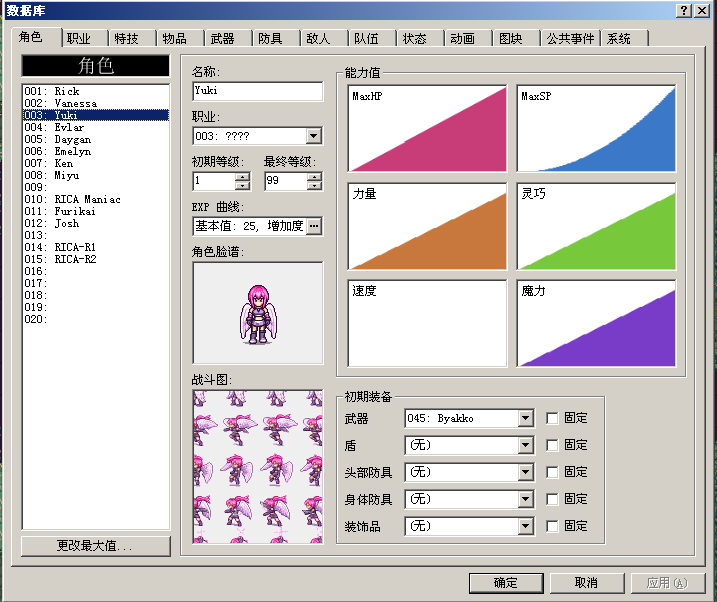
Task: Increase the 最终等级 final level value
Action: coord(314,176)
